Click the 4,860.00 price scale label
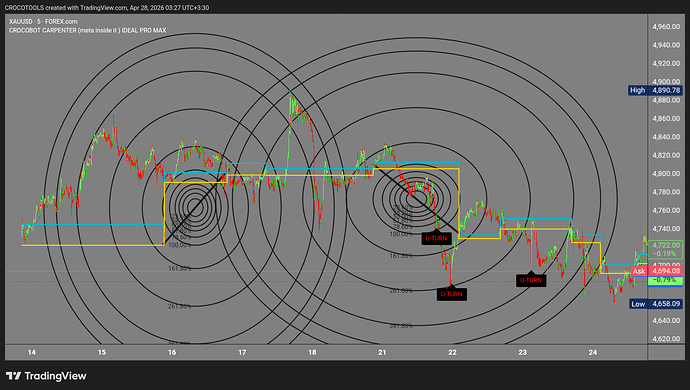 click(666, 118)
